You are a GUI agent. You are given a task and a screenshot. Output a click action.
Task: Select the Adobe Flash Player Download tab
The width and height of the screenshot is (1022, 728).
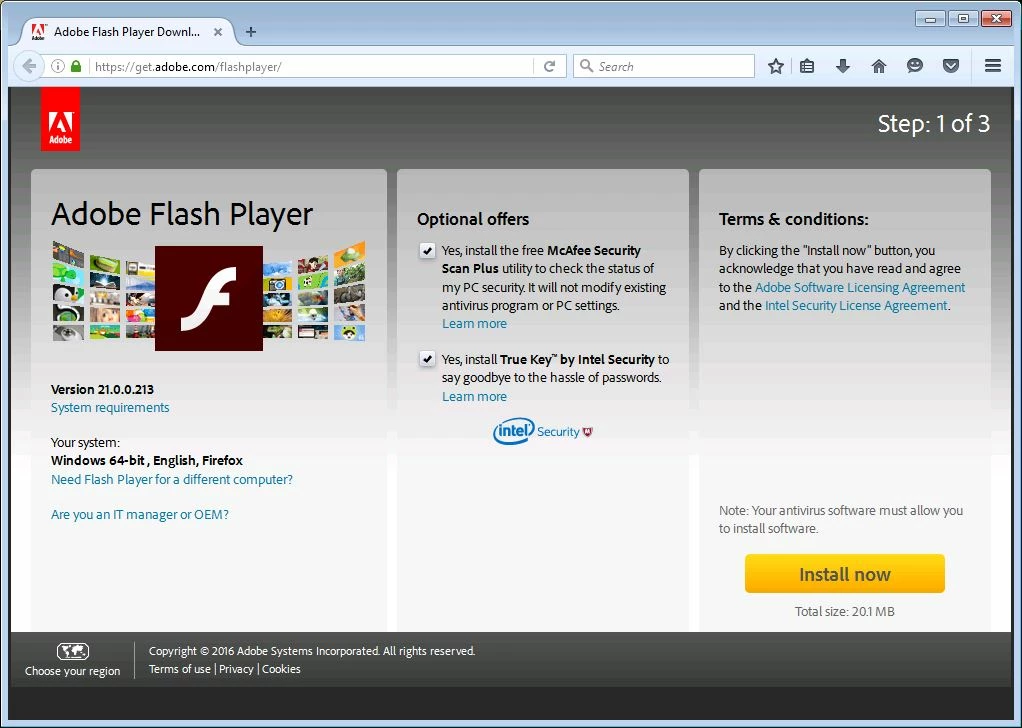pos(127,32)
